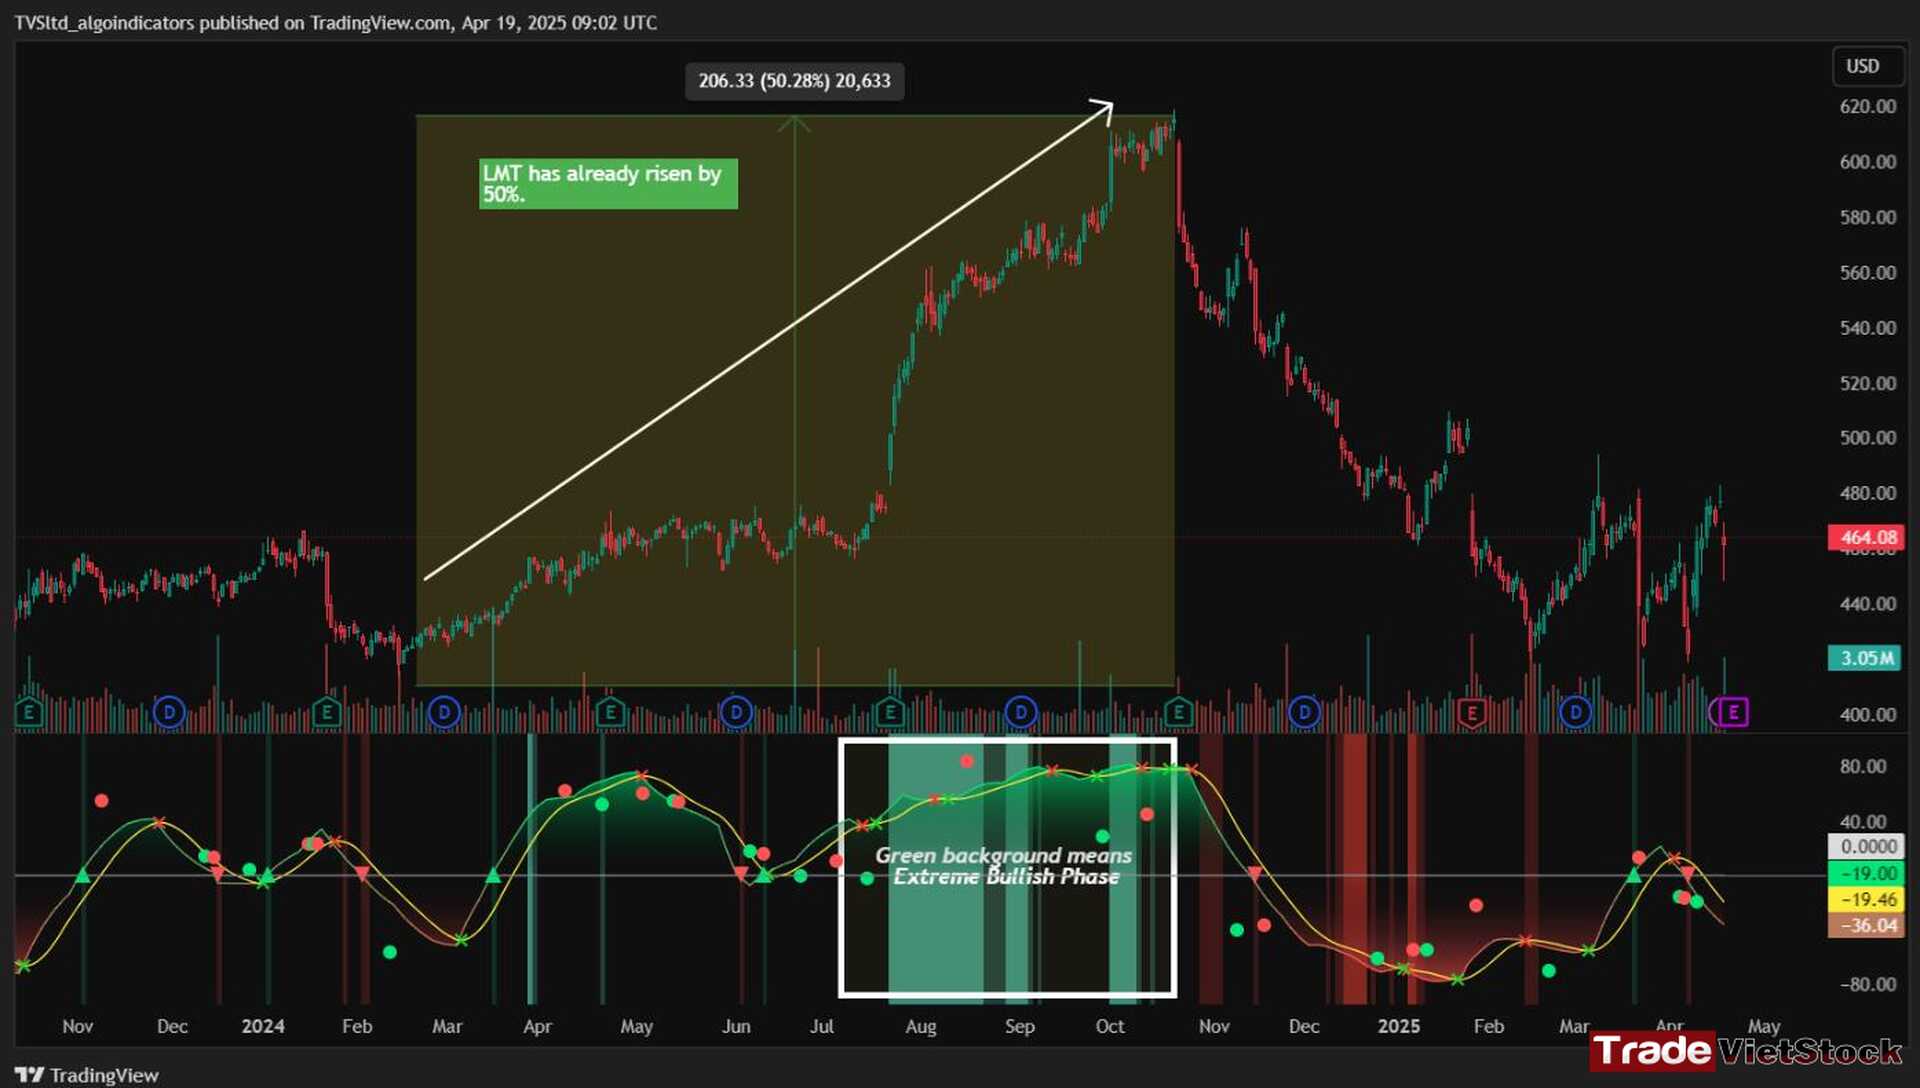Click the 'TVSltd_algoindicators published on TradingView.com' header text
Image resolution: width=1920 pixels, height=1088 pixels.
point(233,23)
